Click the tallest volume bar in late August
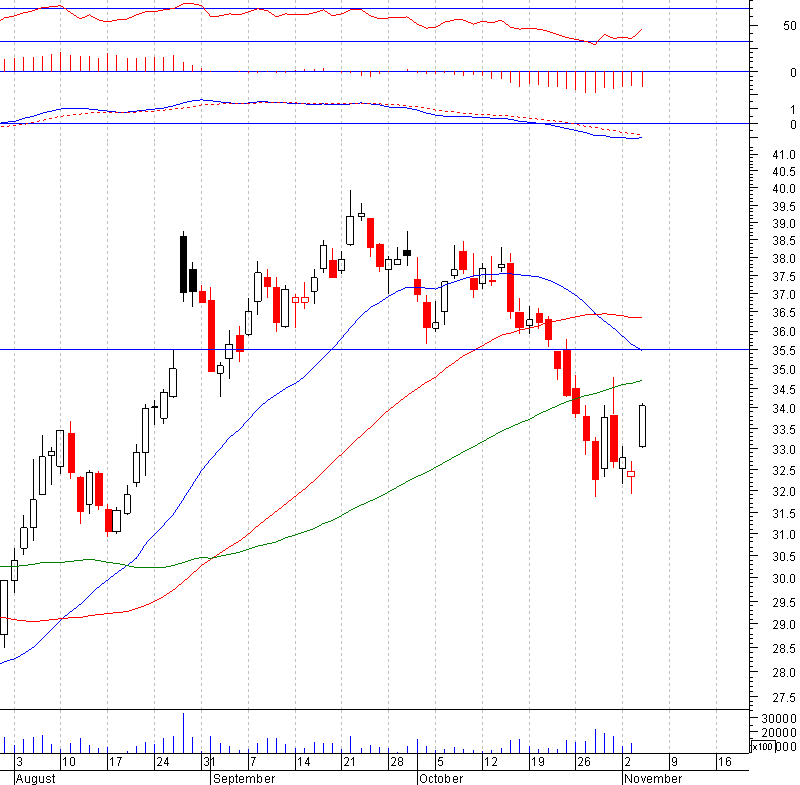 (183, 733)
